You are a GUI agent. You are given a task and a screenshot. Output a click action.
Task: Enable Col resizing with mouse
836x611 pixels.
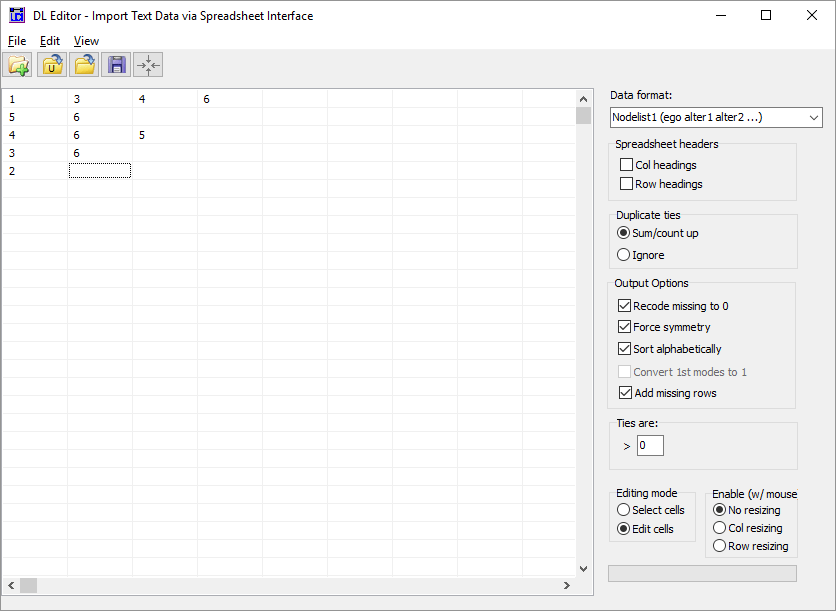[x=719, y=528]
